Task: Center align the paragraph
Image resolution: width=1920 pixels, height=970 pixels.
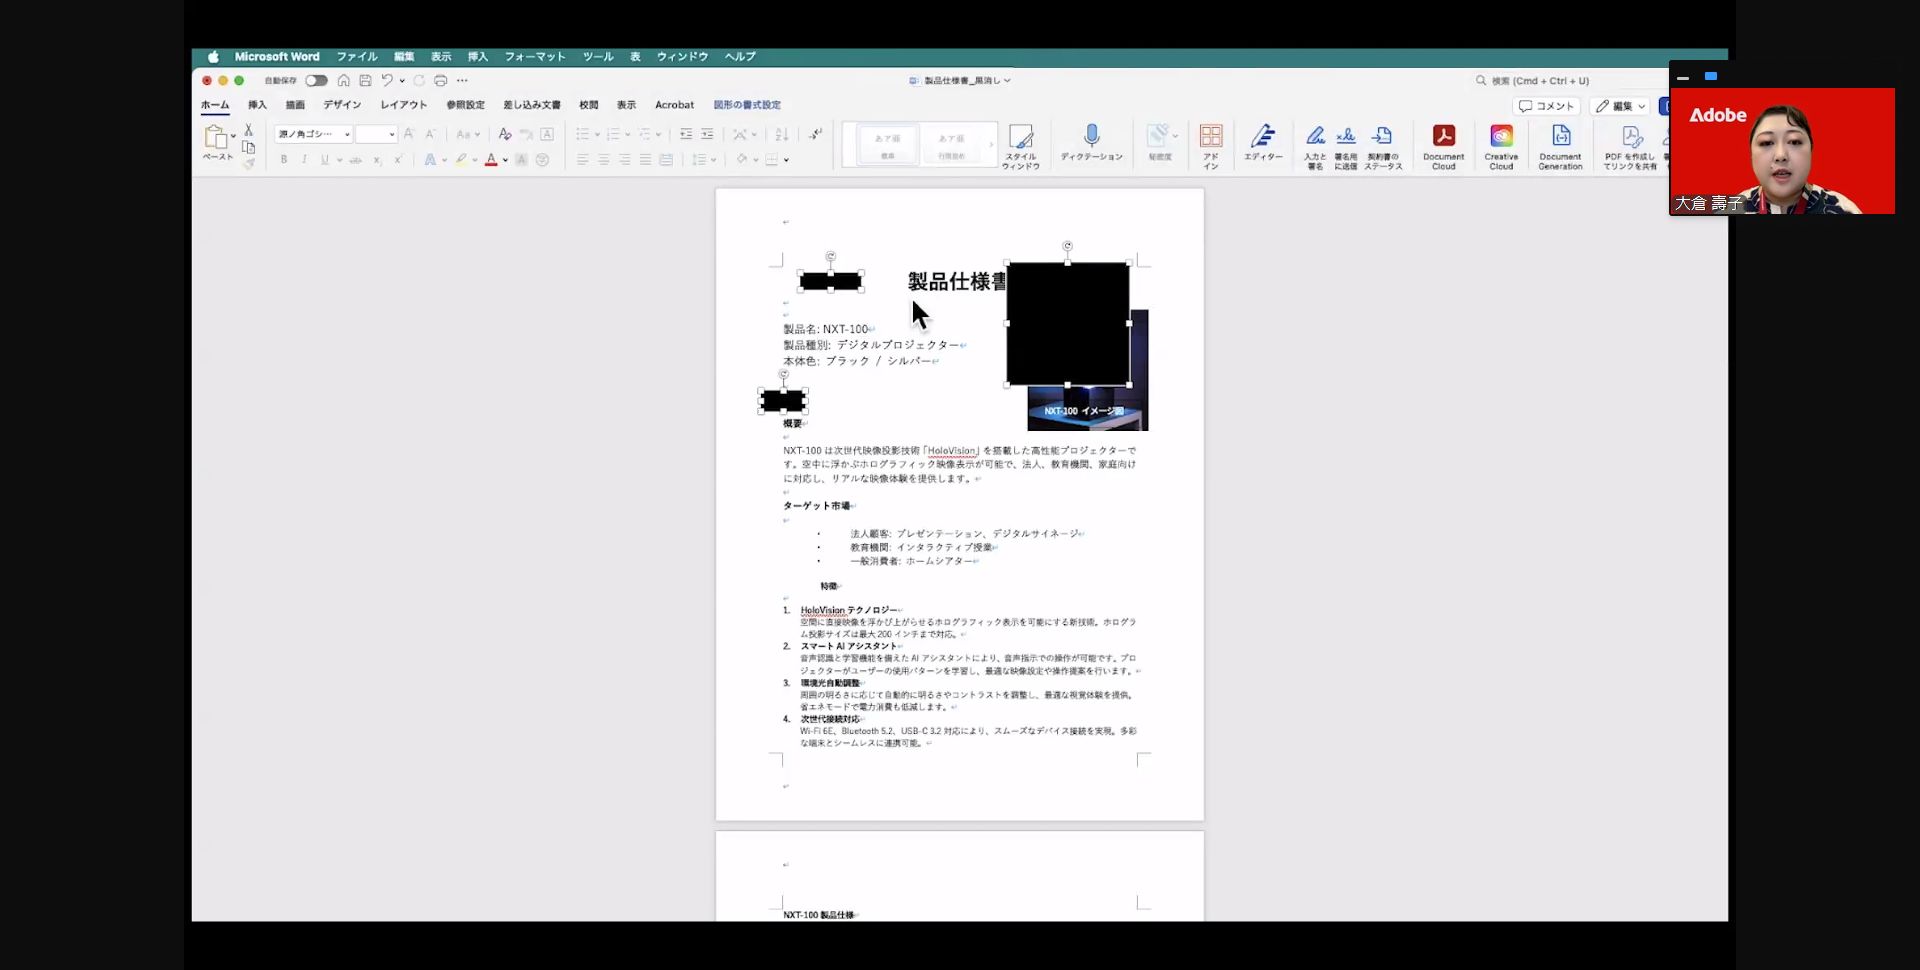Action: click(x=604, y=160)
